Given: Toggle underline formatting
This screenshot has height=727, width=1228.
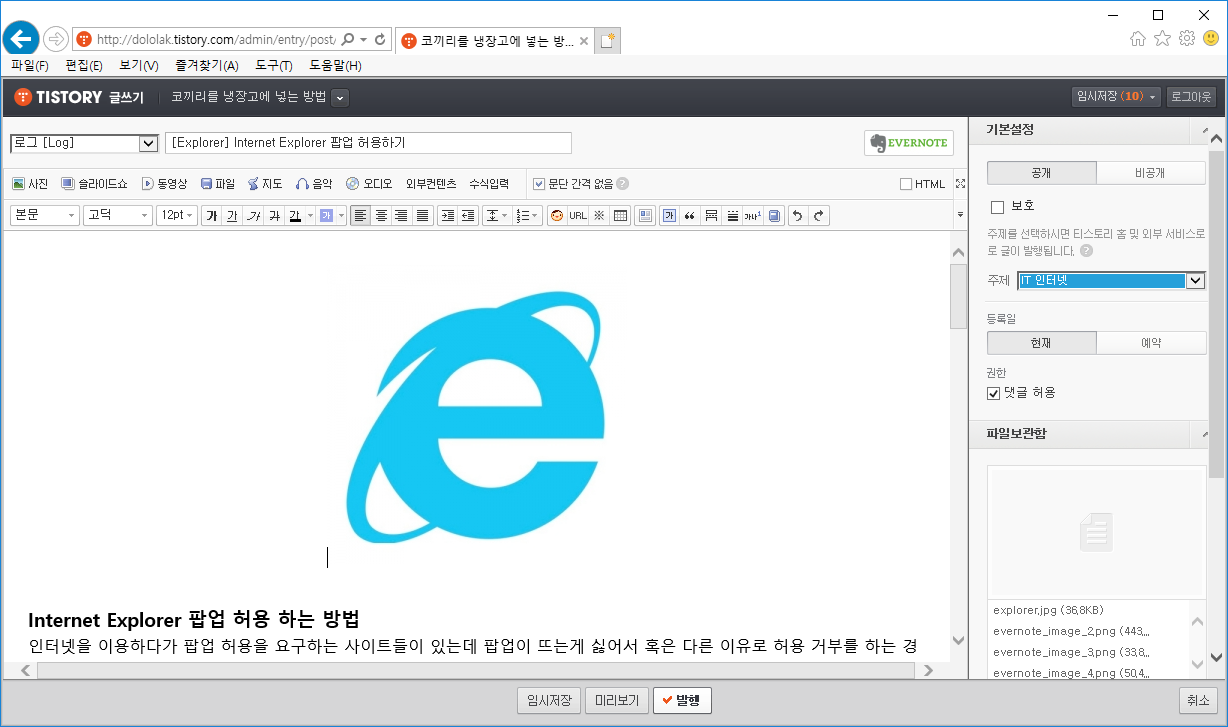Looking at the screenshot, I should coord(232,215).
